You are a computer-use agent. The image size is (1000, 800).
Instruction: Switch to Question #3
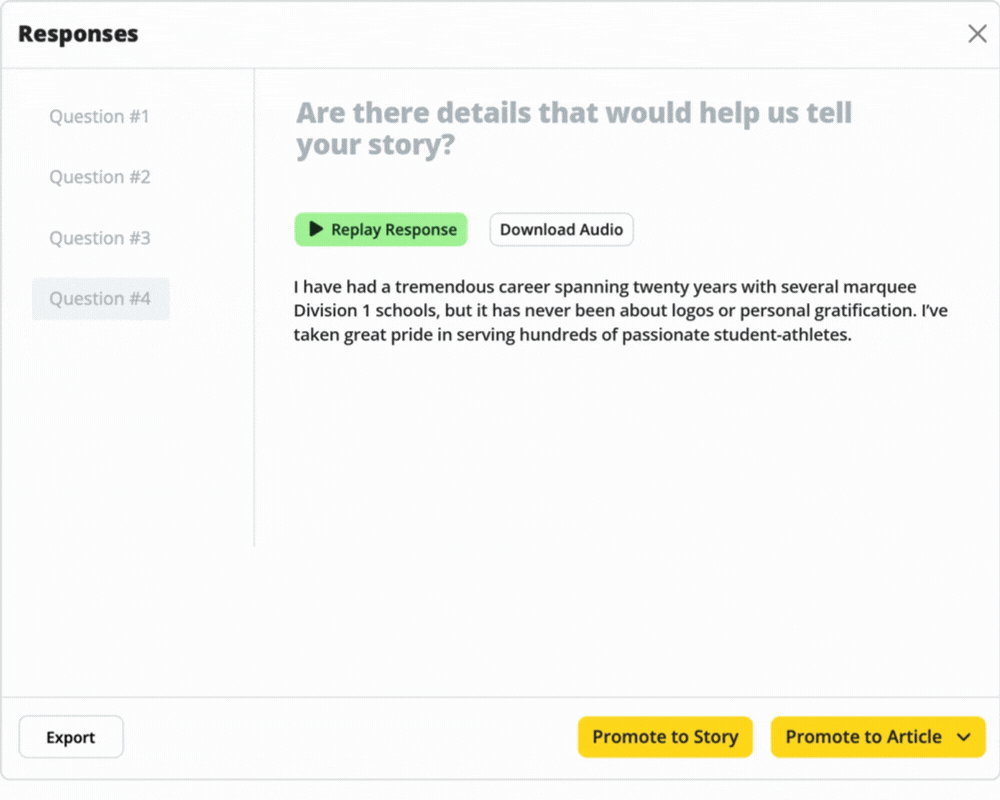click(x=99, y=238)
